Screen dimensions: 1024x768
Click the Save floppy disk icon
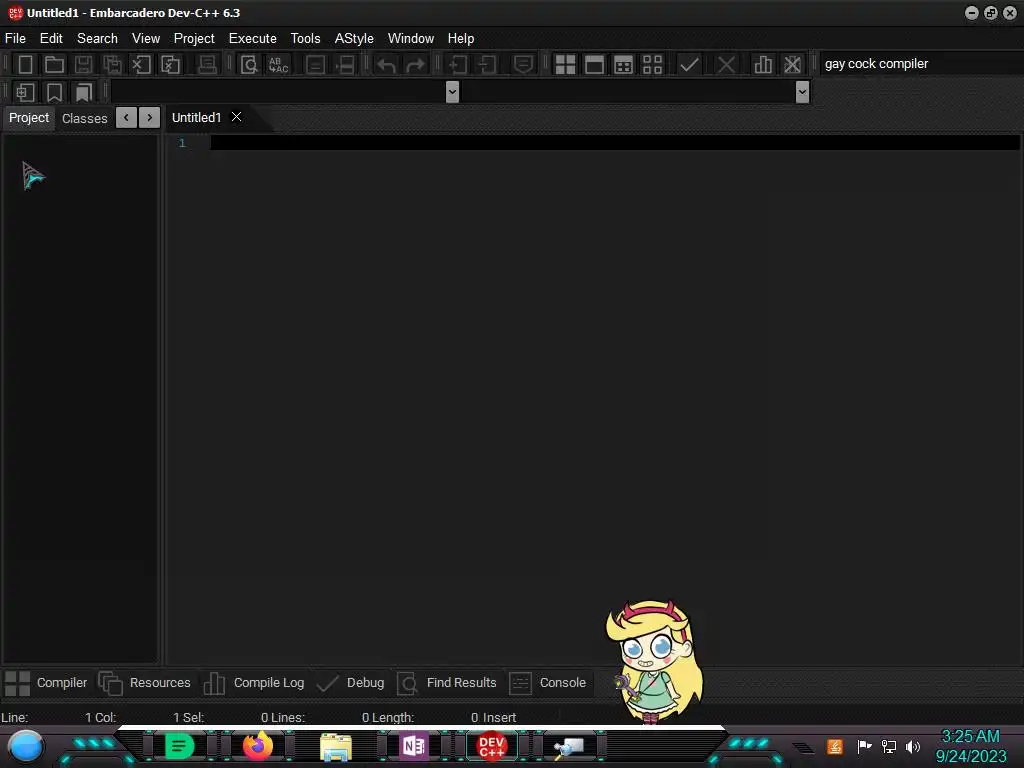(83, 64)
